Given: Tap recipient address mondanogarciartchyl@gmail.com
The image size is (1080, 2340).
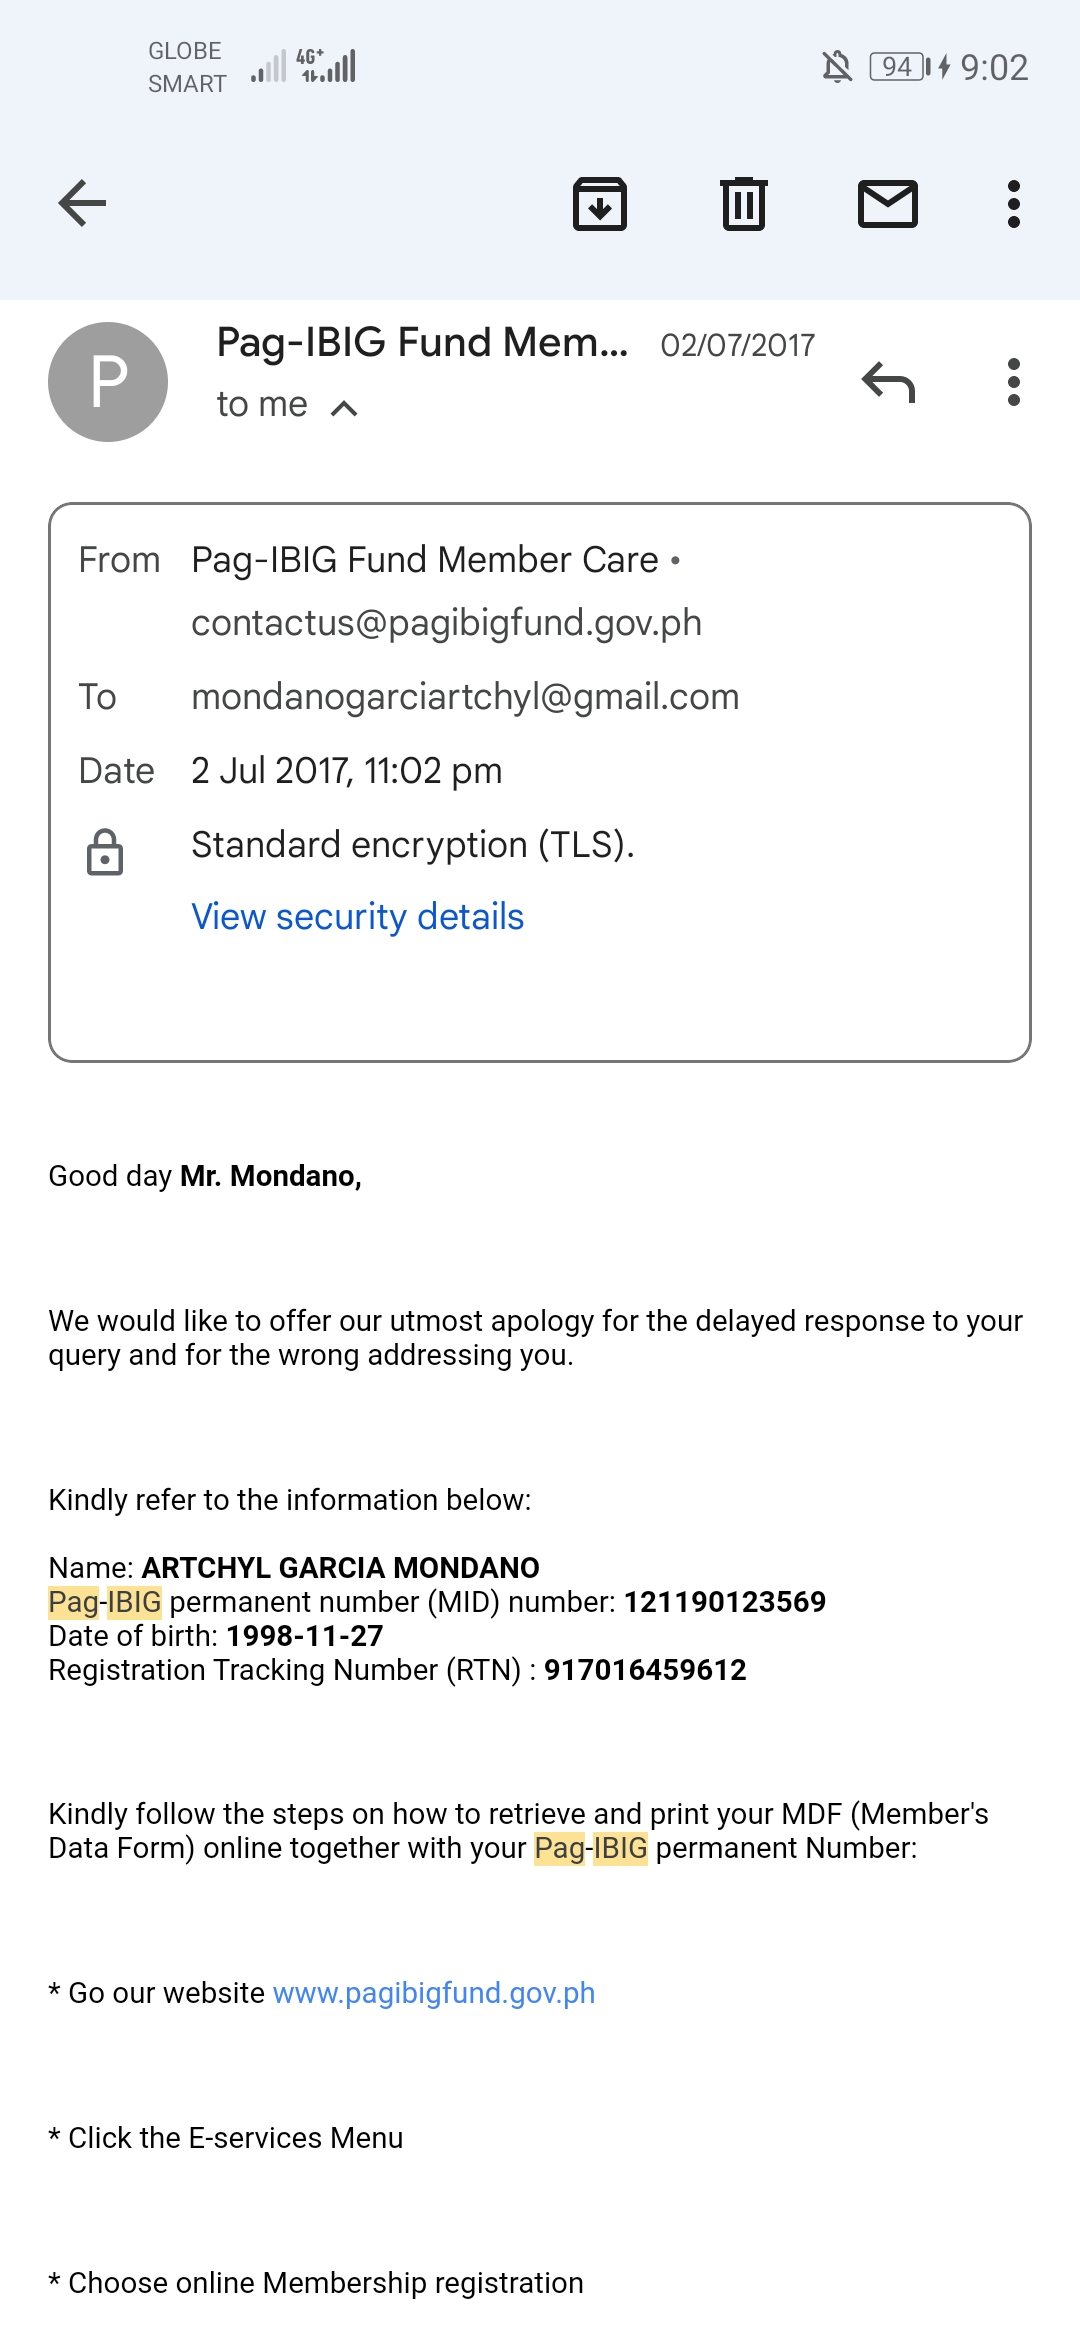Looking at the screenshot, I should click(465, 697).
